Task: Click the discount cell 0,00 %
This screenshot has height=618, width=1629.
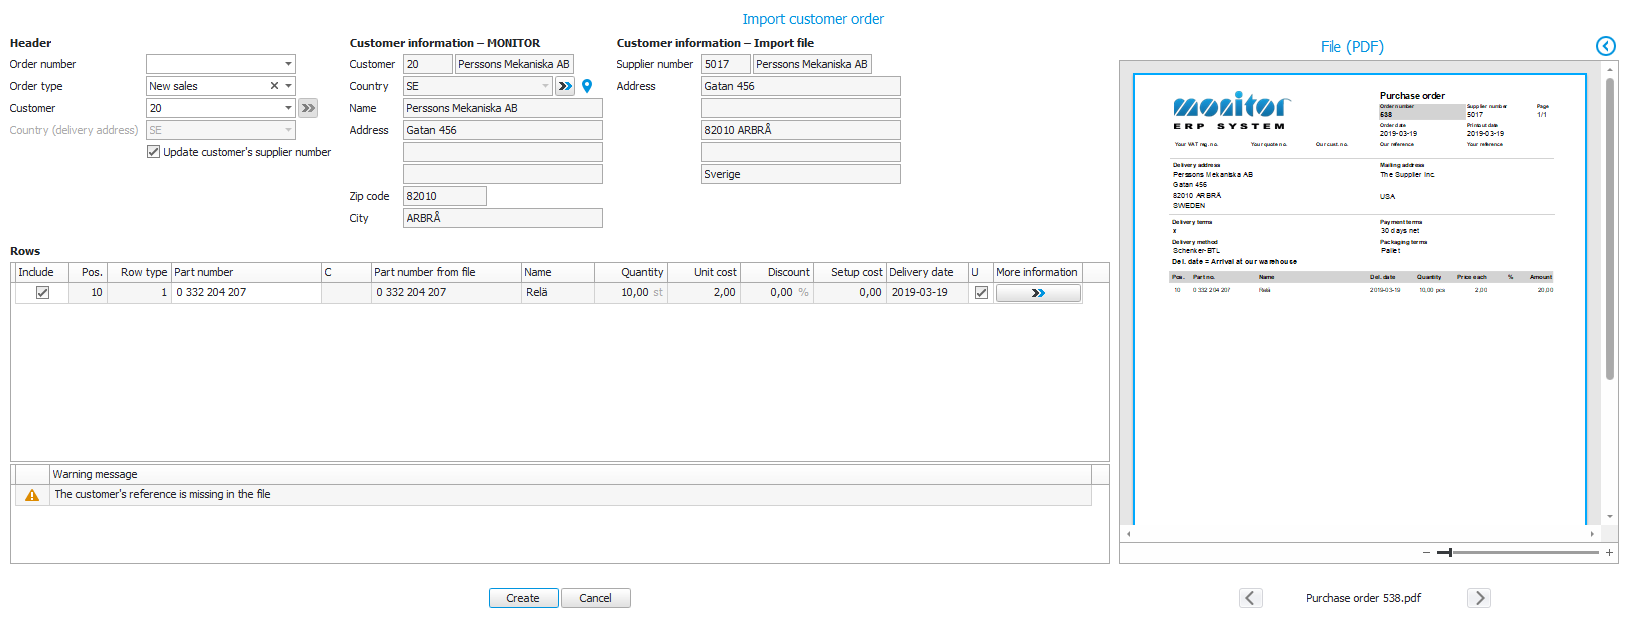Action: 776,293
